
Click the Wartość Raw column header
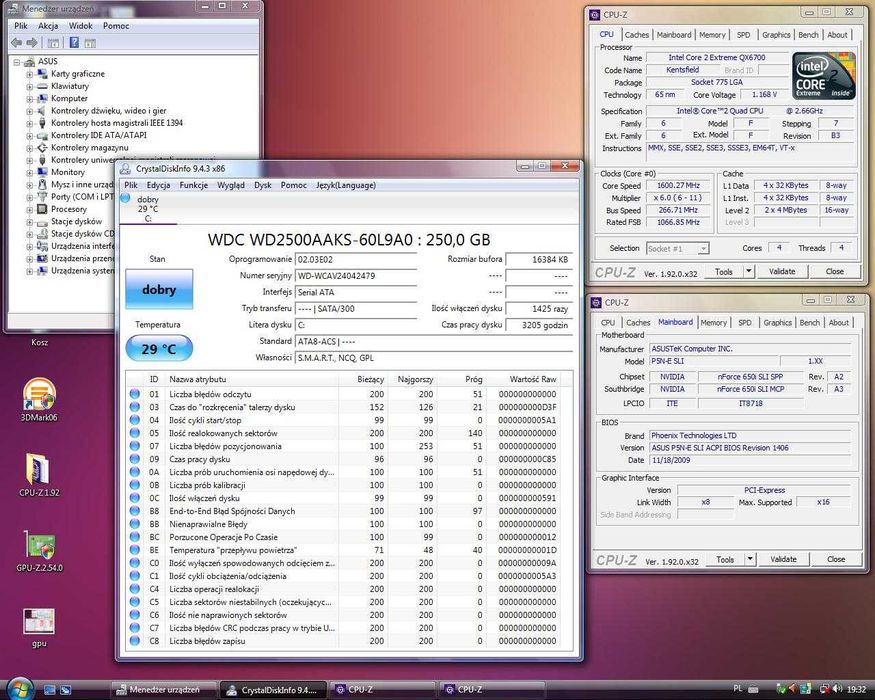(523, 379)
